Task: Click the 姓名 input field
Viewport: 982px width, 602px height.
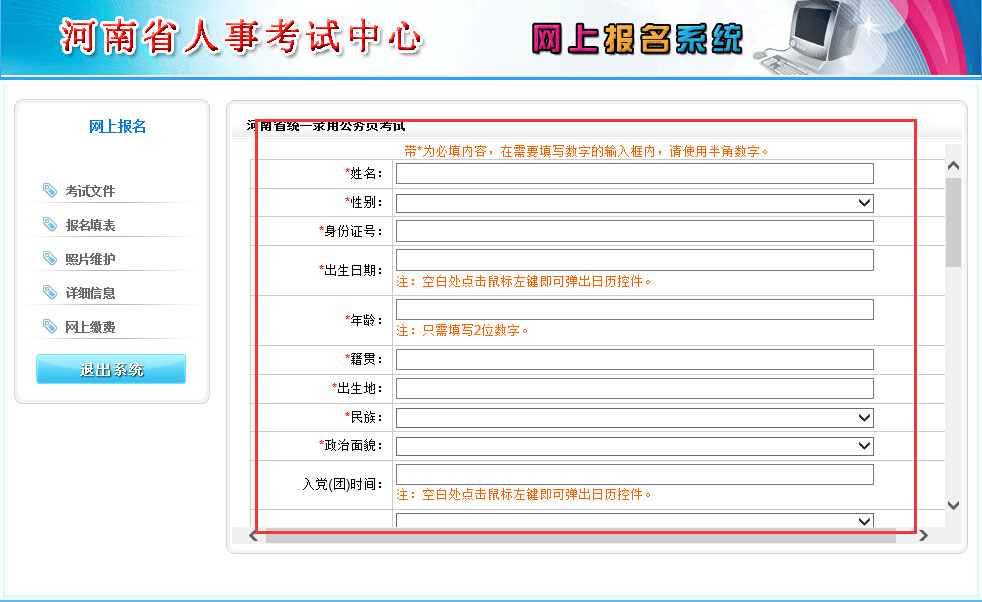Action: point(634,174)
